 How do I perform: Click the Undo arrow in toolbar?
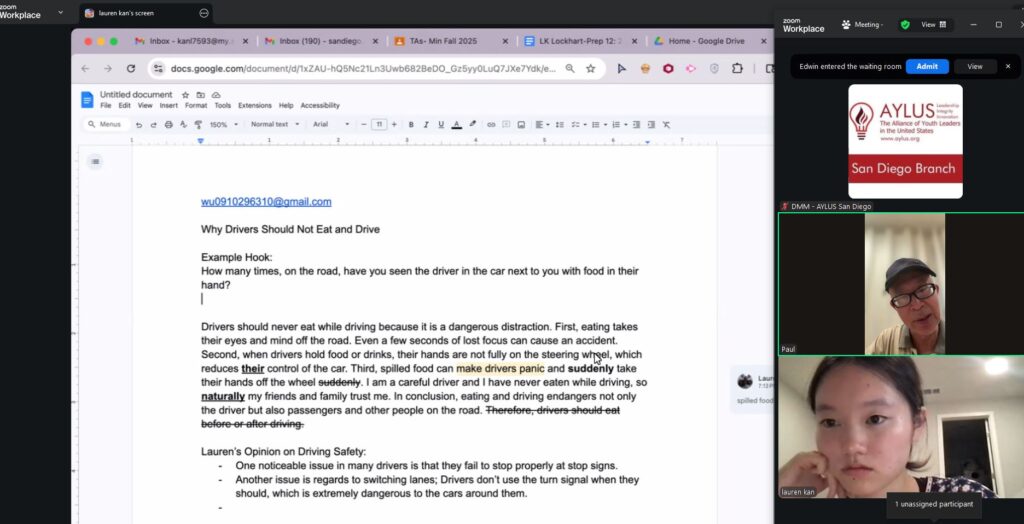click(139, 124)
